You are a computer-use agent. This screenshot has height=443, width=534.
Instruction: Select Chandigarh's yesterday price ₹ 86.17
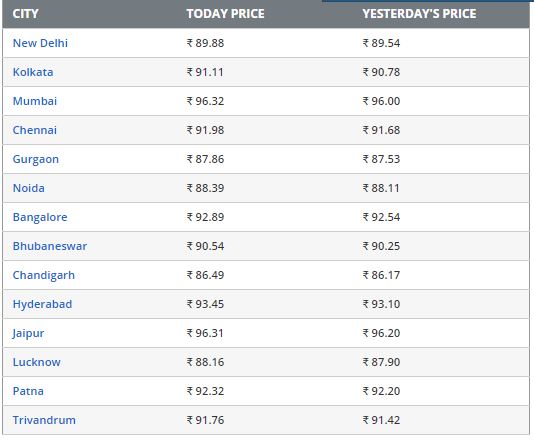point(381,275)
